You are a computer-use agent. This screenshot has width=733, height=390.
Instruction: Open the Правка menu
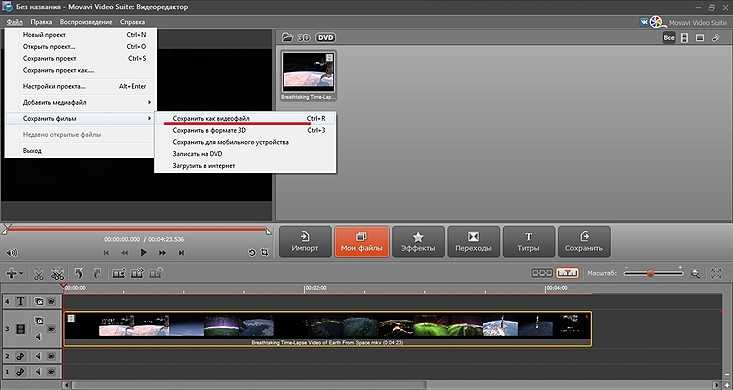41,22
